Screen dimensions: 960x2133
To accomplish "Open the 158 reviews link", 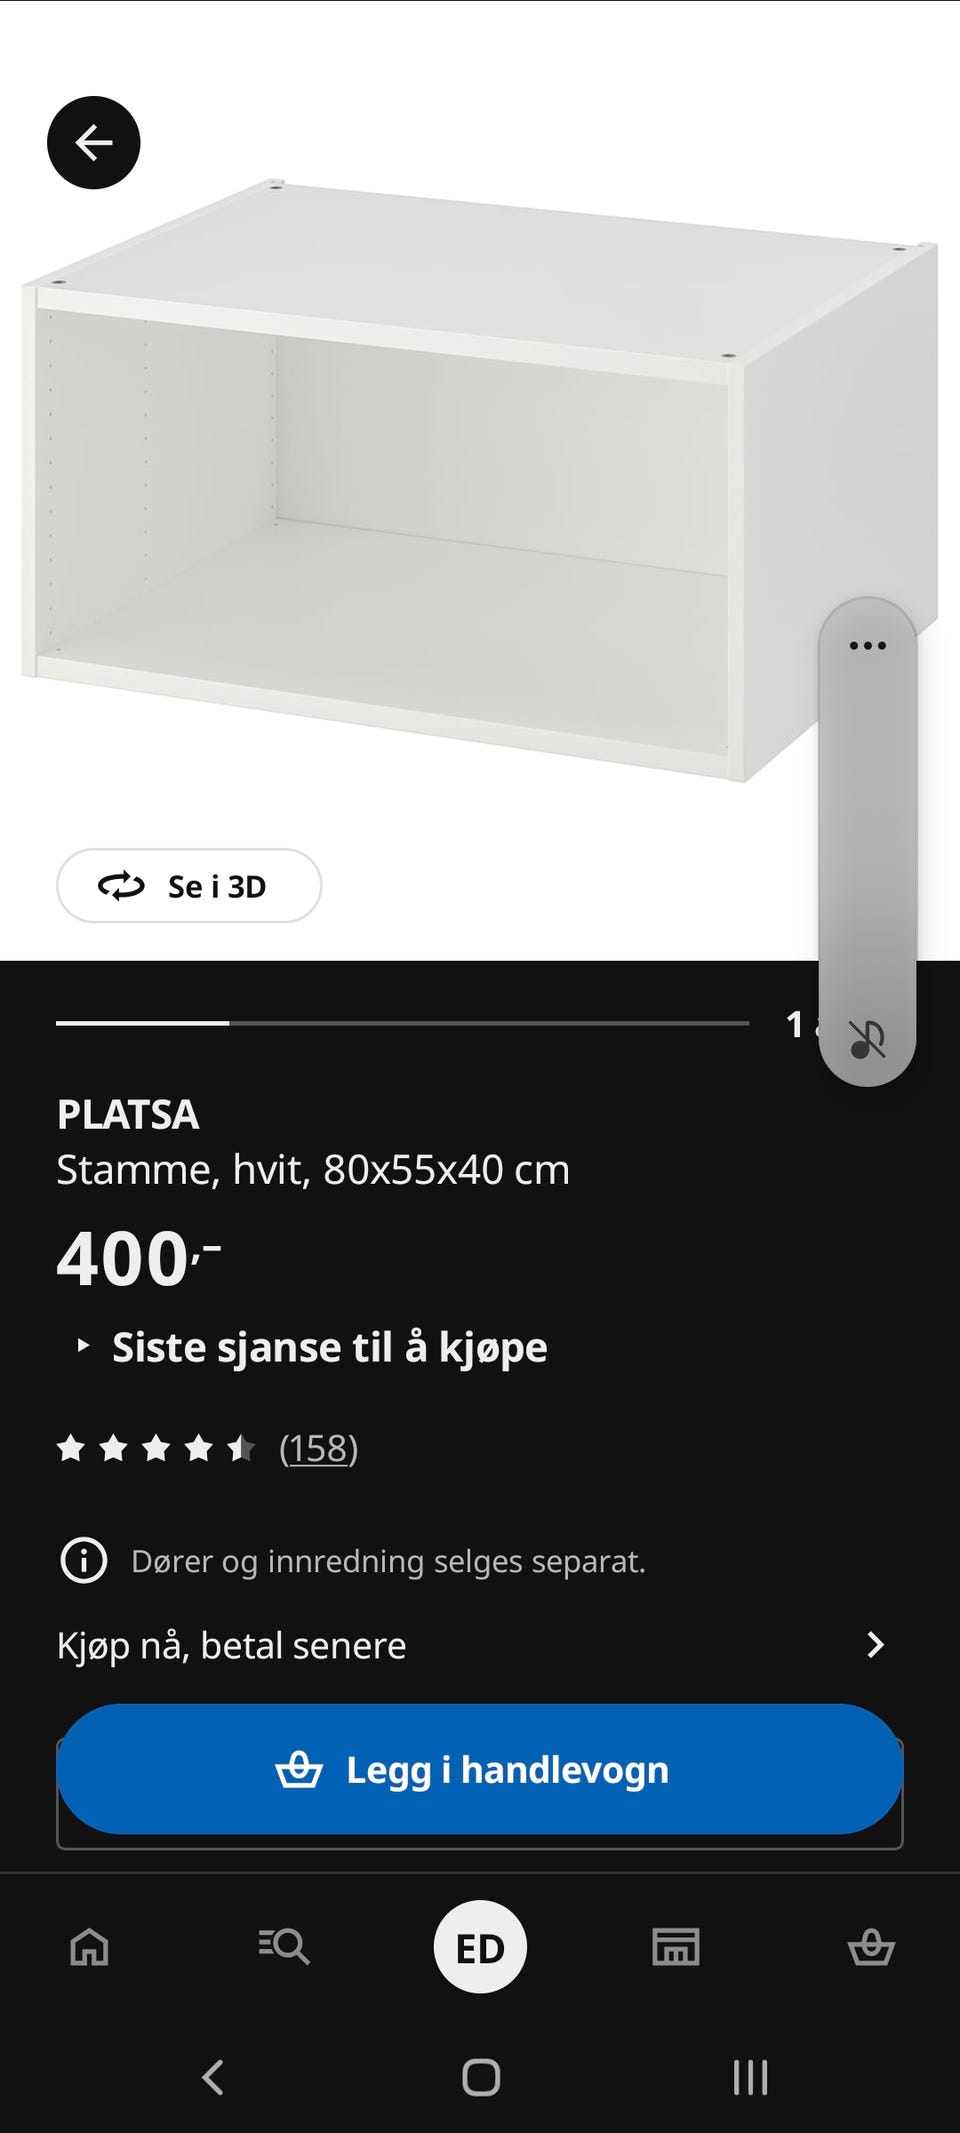I will (318, 1448).
